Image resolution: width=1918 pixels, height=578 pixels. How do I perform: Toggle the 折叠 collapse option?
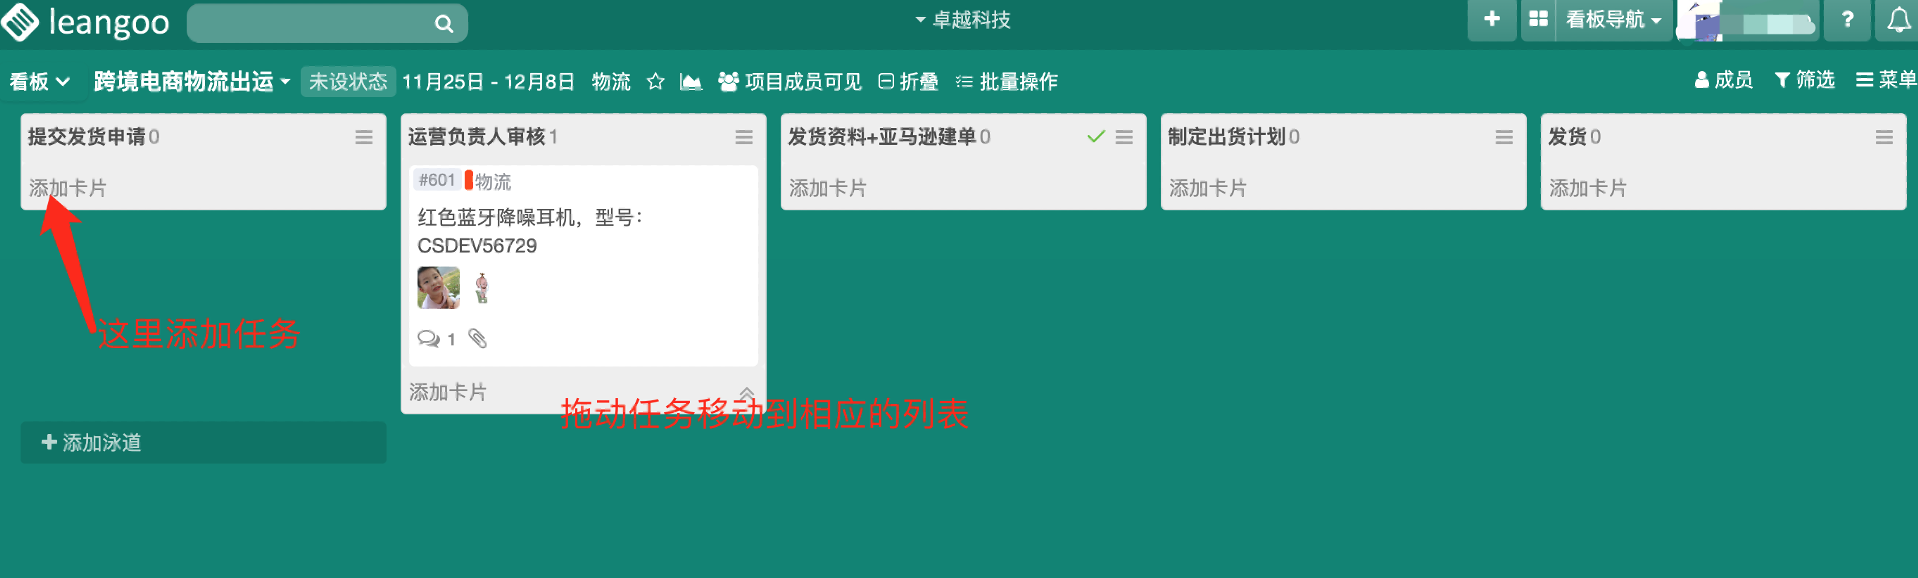click(908, 81)
